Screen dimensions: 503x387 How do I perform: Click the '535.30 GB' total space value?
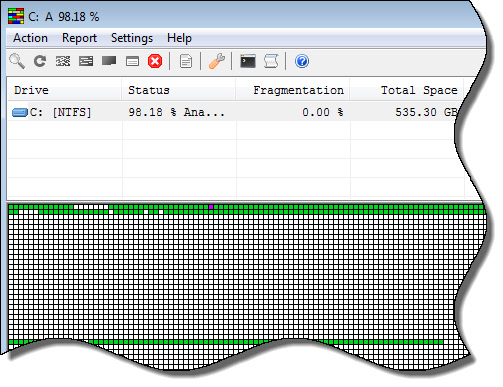(x=426, y=112)
